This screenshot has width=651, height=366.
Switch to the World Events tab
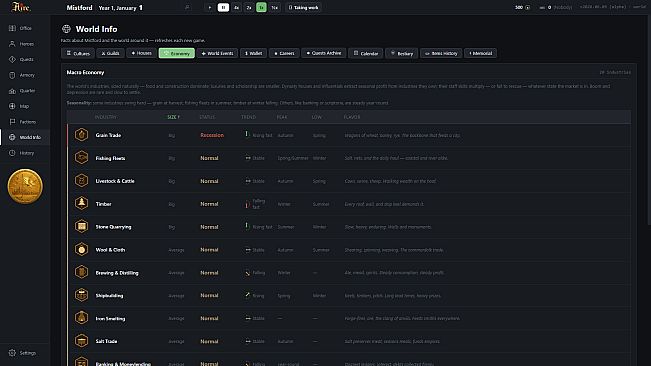[218, 53]
